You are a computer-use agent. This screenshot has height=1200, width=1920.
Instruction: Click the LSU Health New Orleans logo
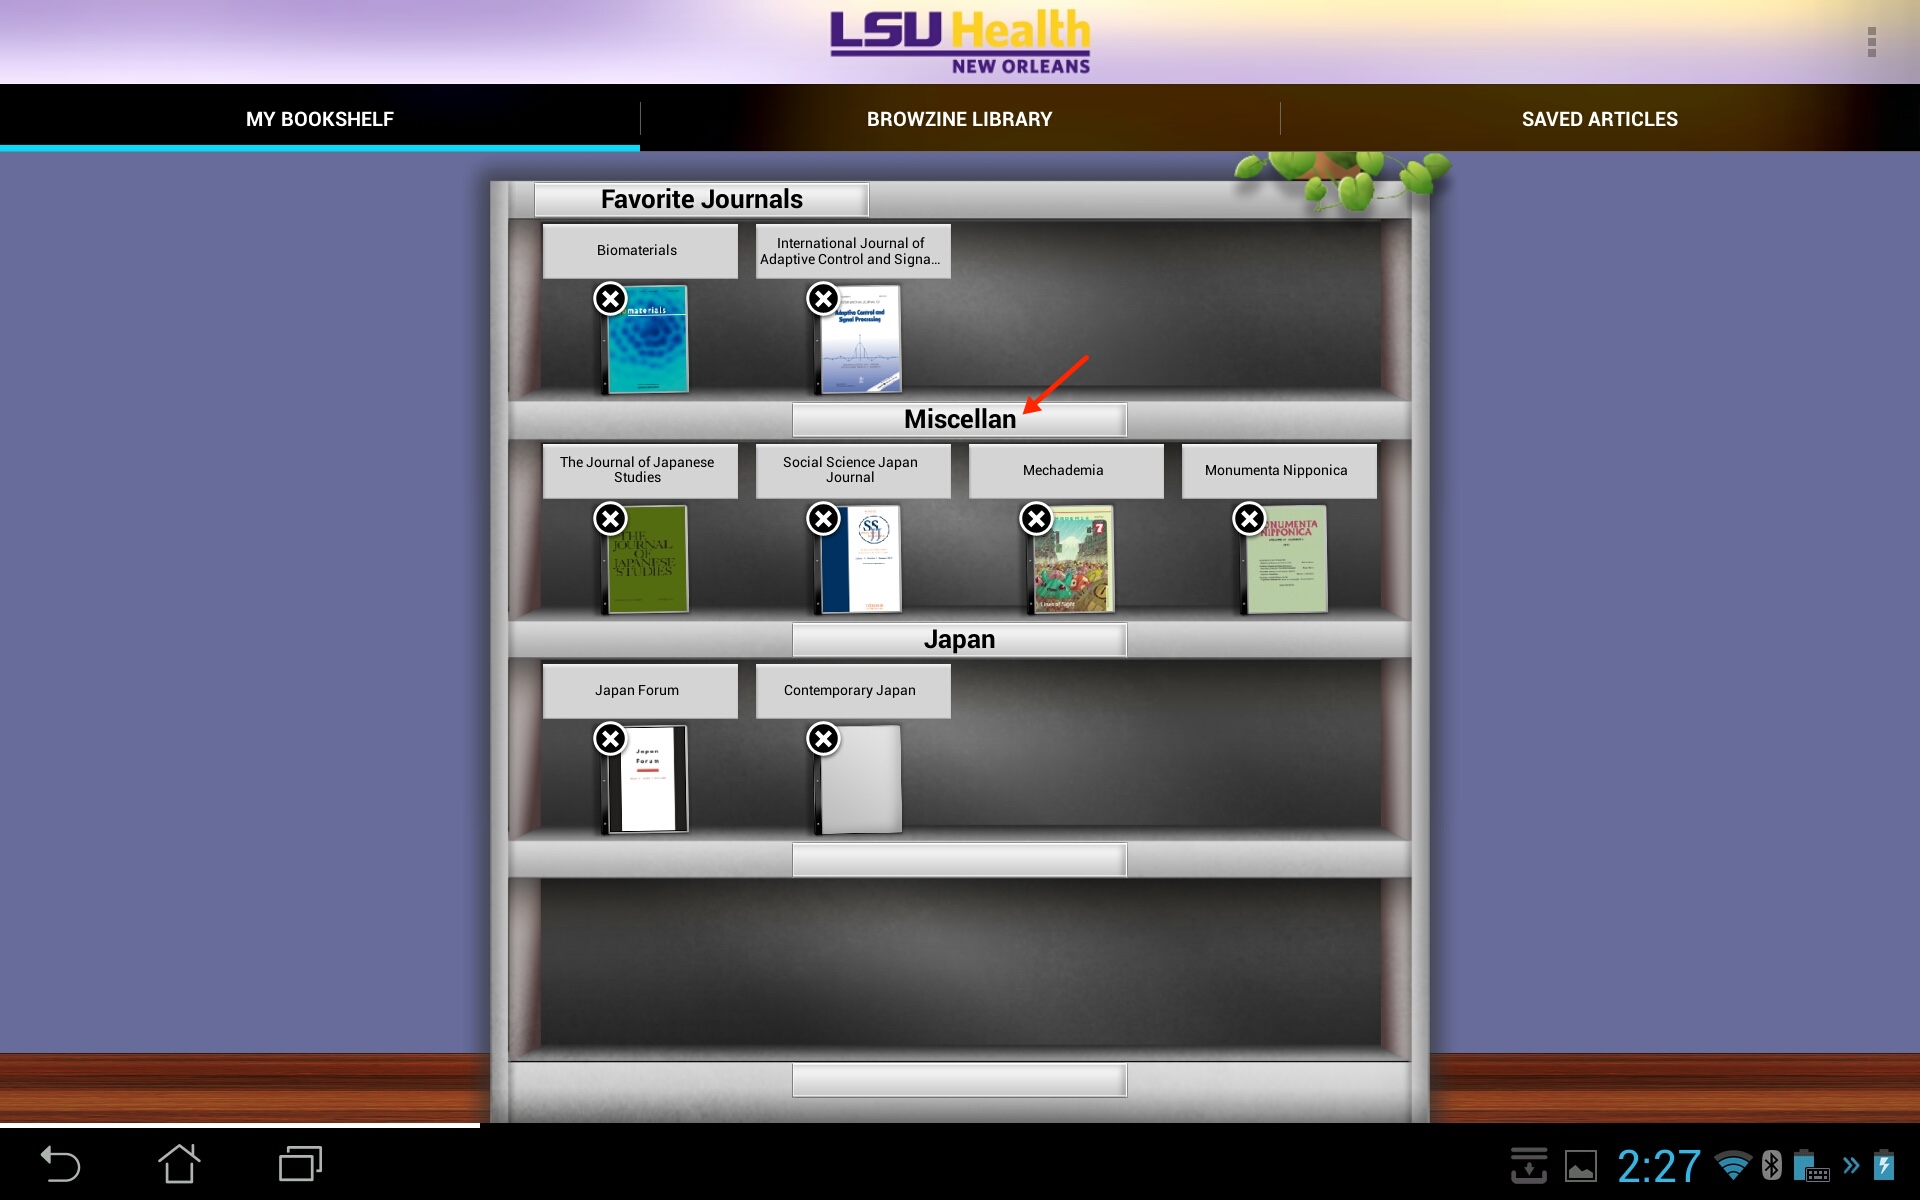[959, 39]
